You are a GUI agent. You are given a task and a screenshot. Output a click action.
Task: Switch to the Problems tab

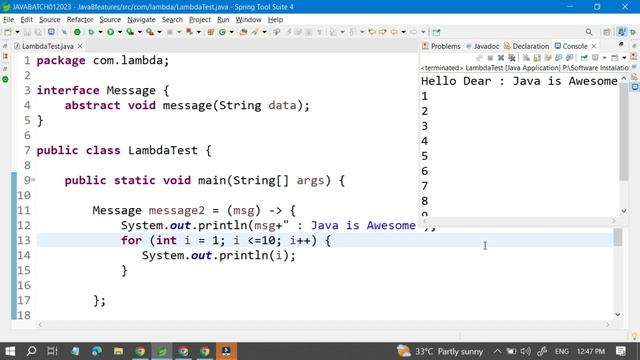point(441,46)
